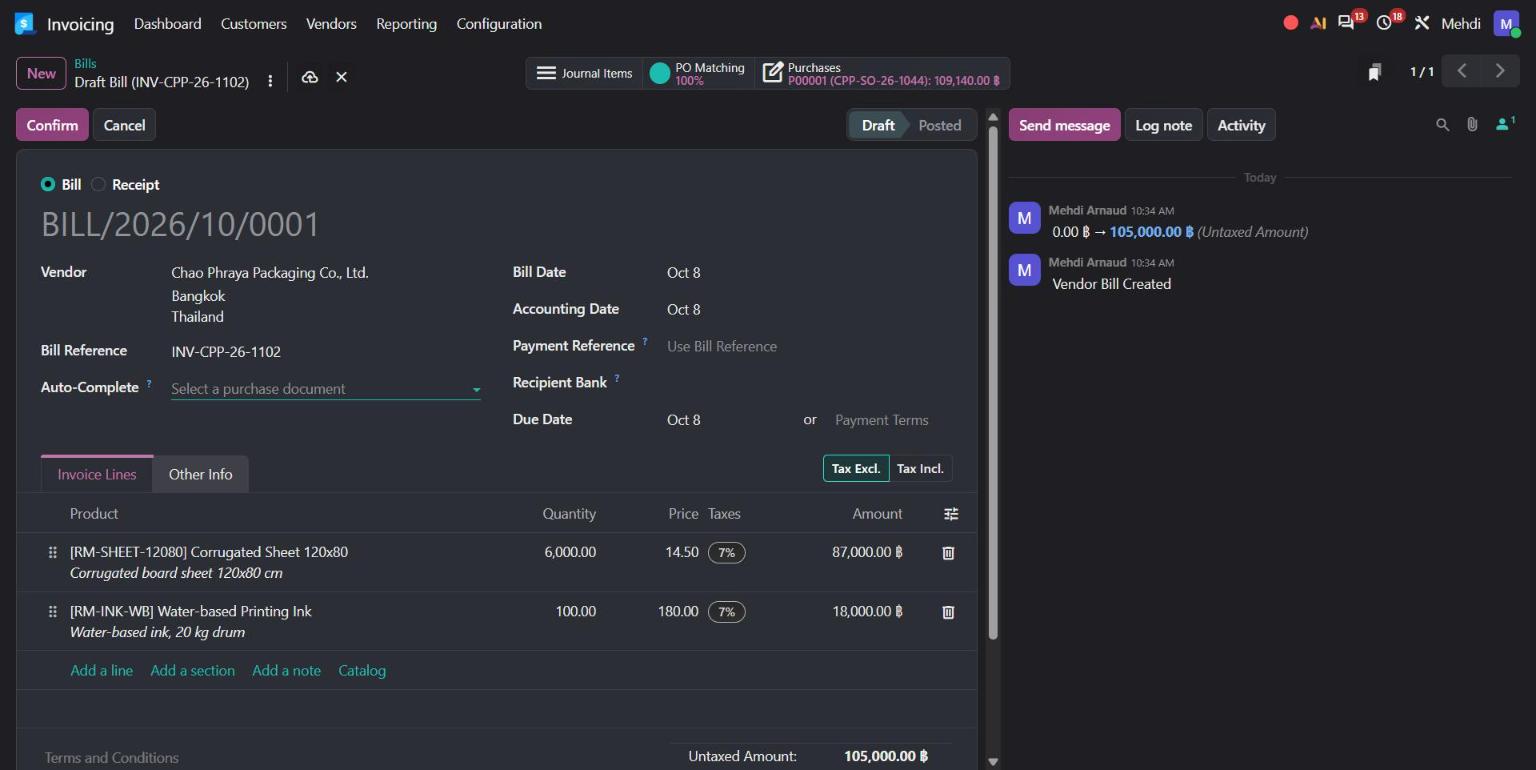Click the Payment Reference field
This screenshot has height=770, width=1536.
(810, 346)
